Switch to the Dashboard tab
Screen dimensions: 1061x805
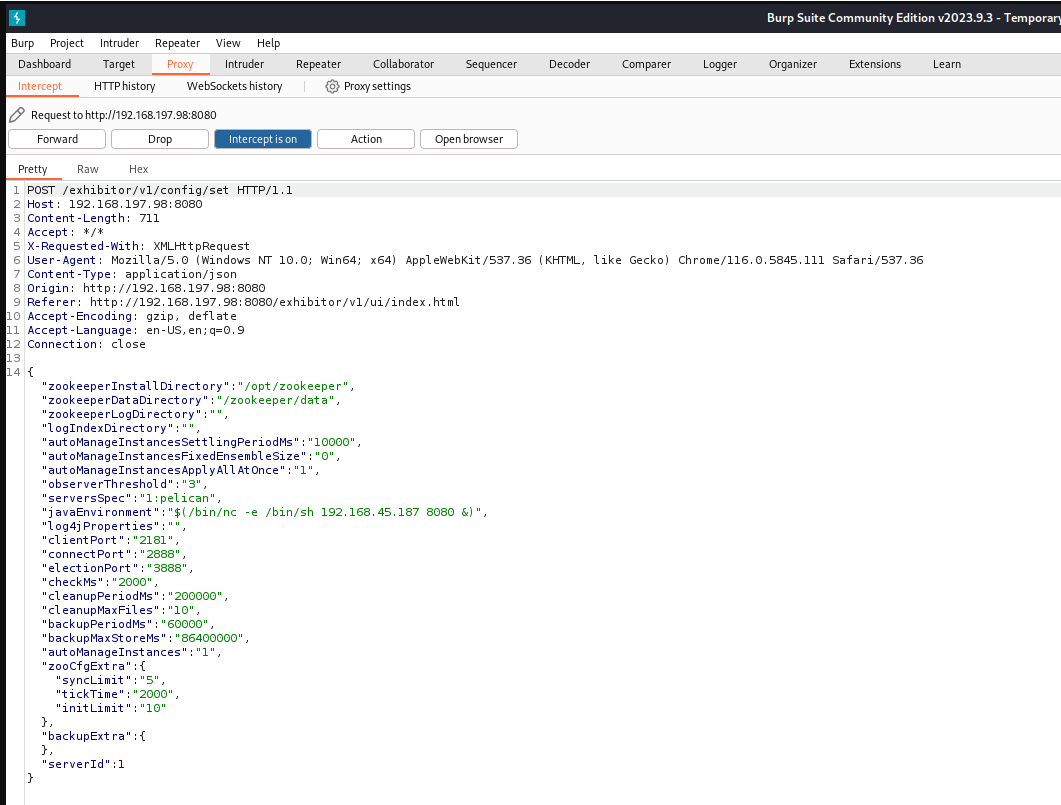click(x=45, y=64)
